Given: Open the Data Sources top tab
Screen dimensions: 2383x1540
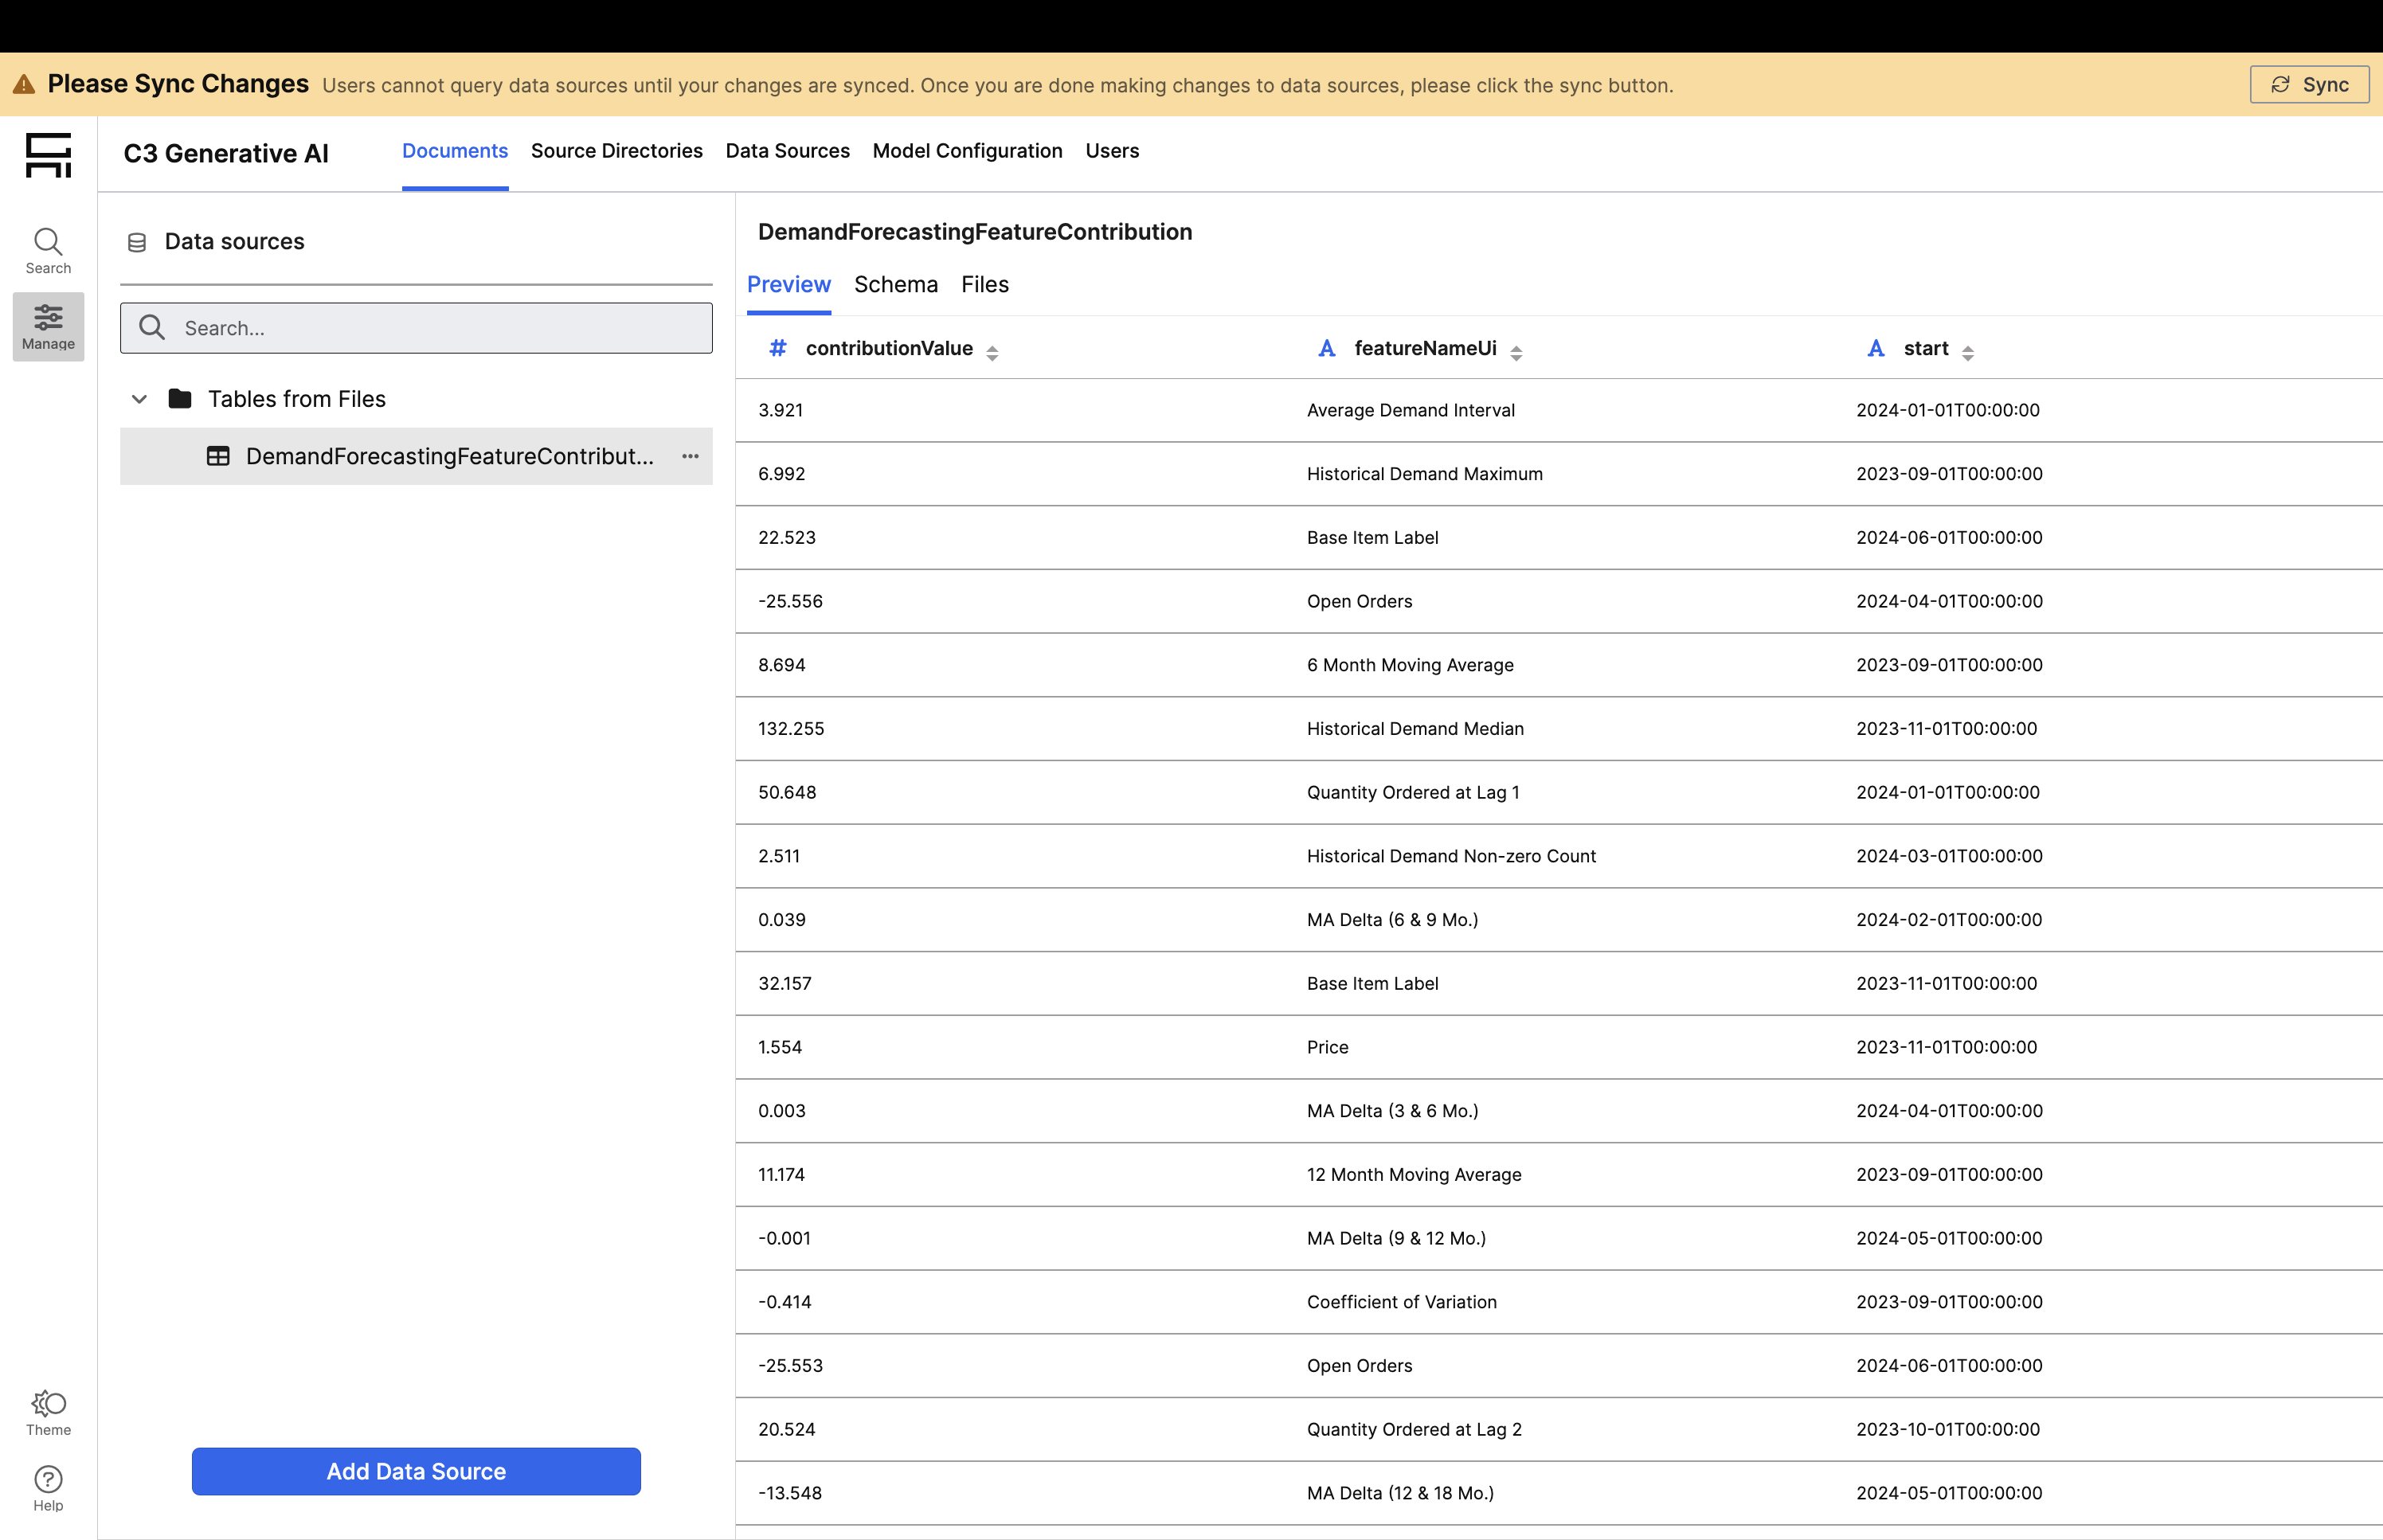Looking at the screenshot, I should 787,151.
